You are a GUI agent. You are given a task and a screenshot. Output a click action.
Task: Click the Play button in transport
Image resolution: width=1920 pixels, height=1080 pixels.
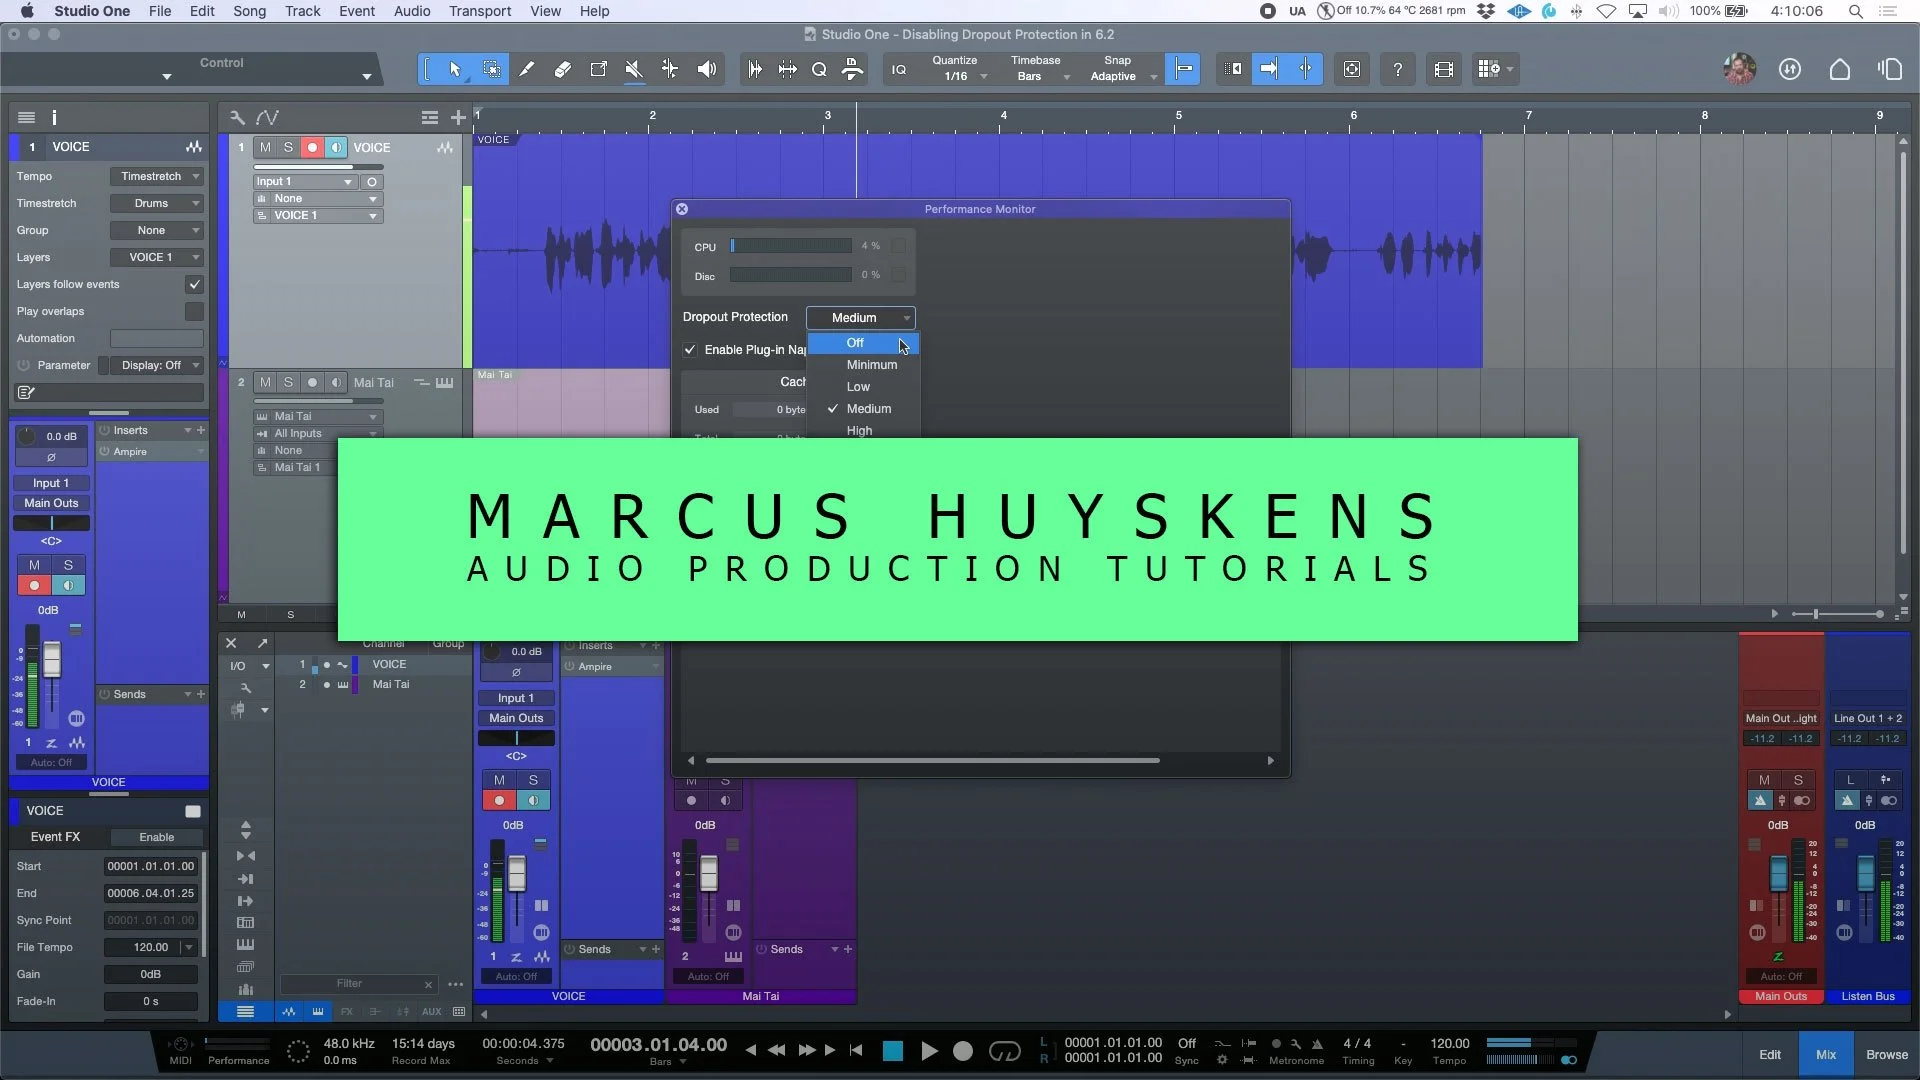928,1050
